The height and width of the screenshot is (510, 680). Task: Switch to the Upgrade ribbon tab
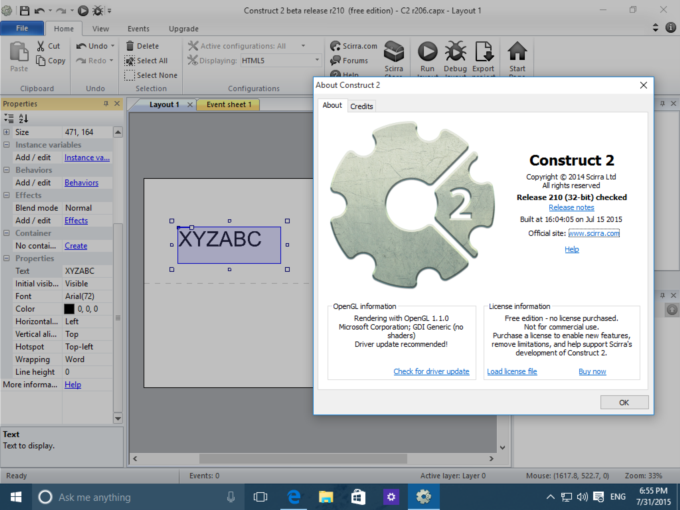183,29
